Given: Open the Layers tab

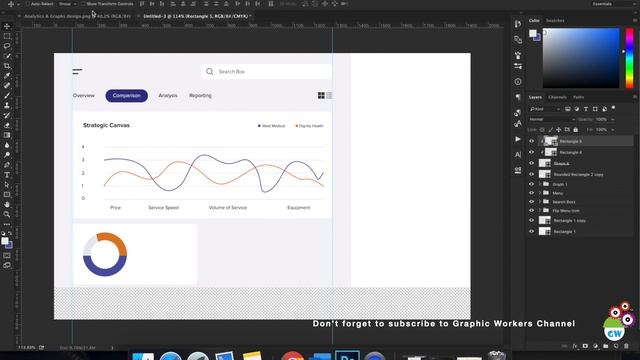Looking at the screenshot, I should point(535,97).
